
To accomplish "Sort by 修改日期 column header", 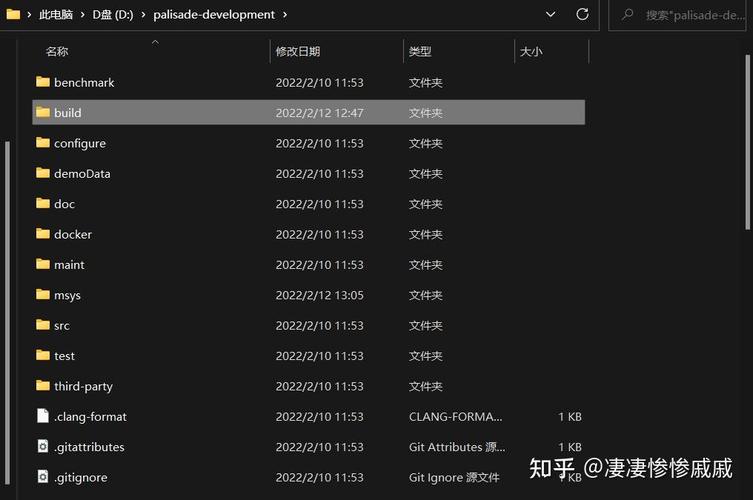I will (x=298, y=51).
